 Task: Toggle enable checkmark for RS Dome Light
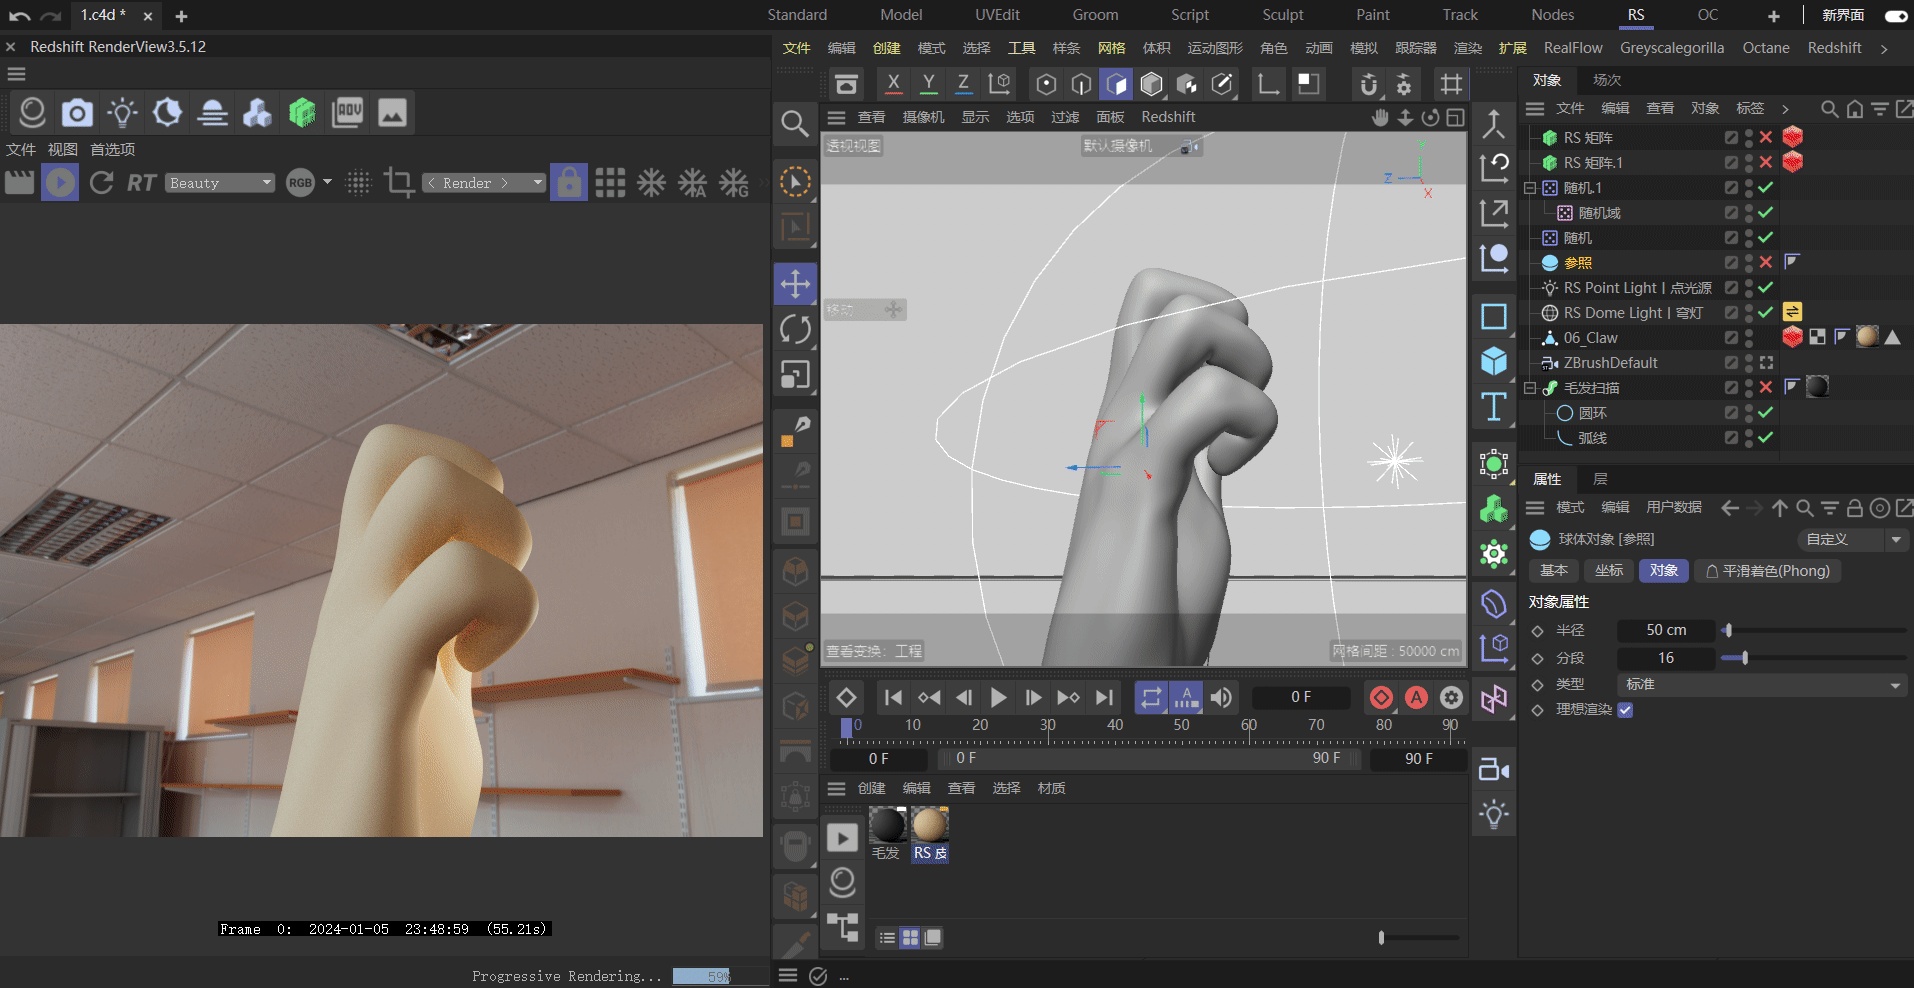[x=1766, y=313]
